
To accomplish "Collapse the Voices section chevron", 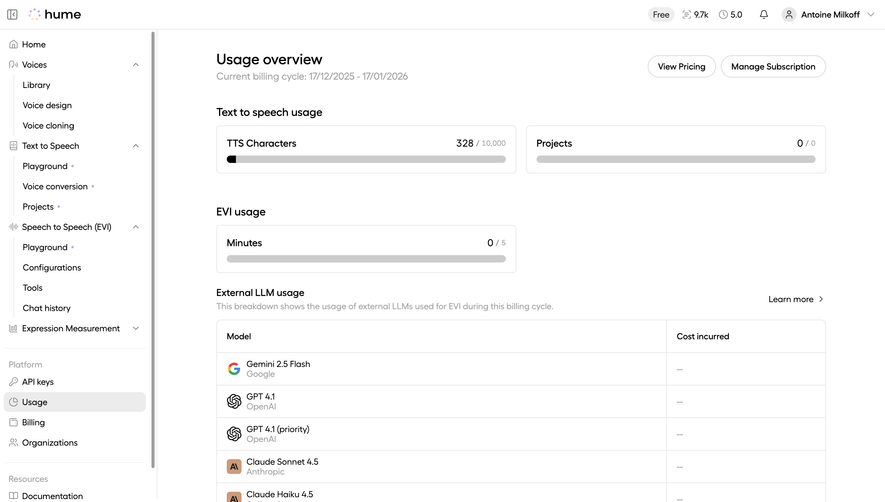I will [x=135, y=64].
